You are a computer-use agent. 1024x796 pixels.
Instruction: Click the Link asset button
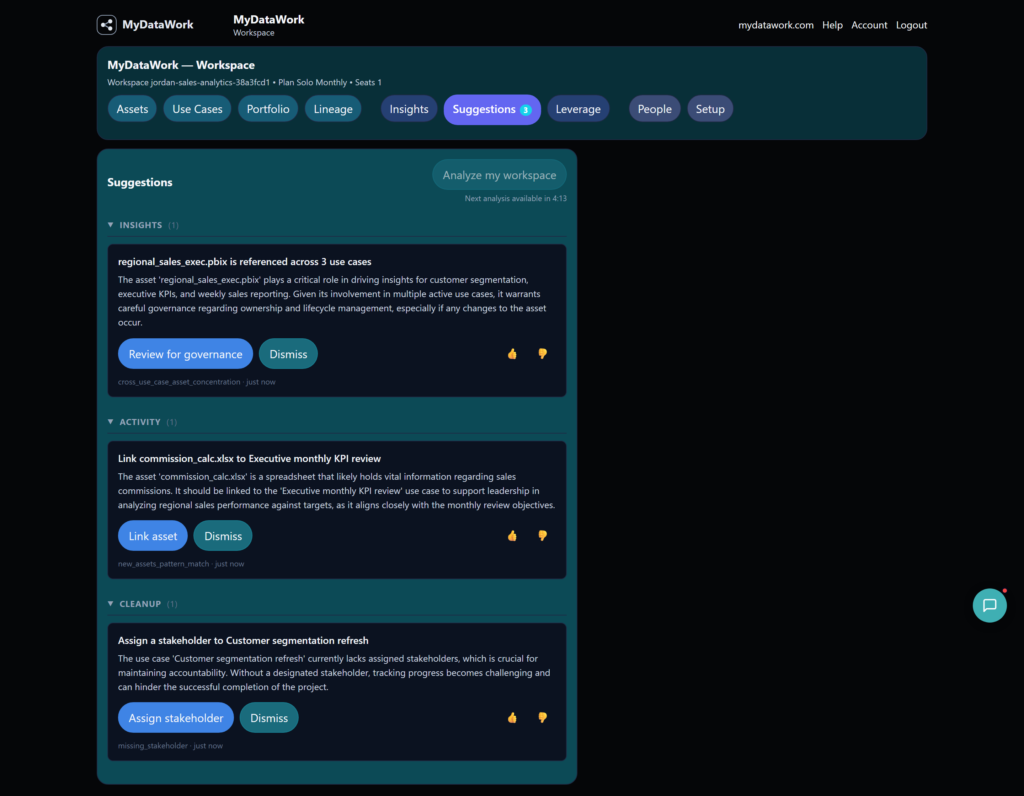pos(153,536)
